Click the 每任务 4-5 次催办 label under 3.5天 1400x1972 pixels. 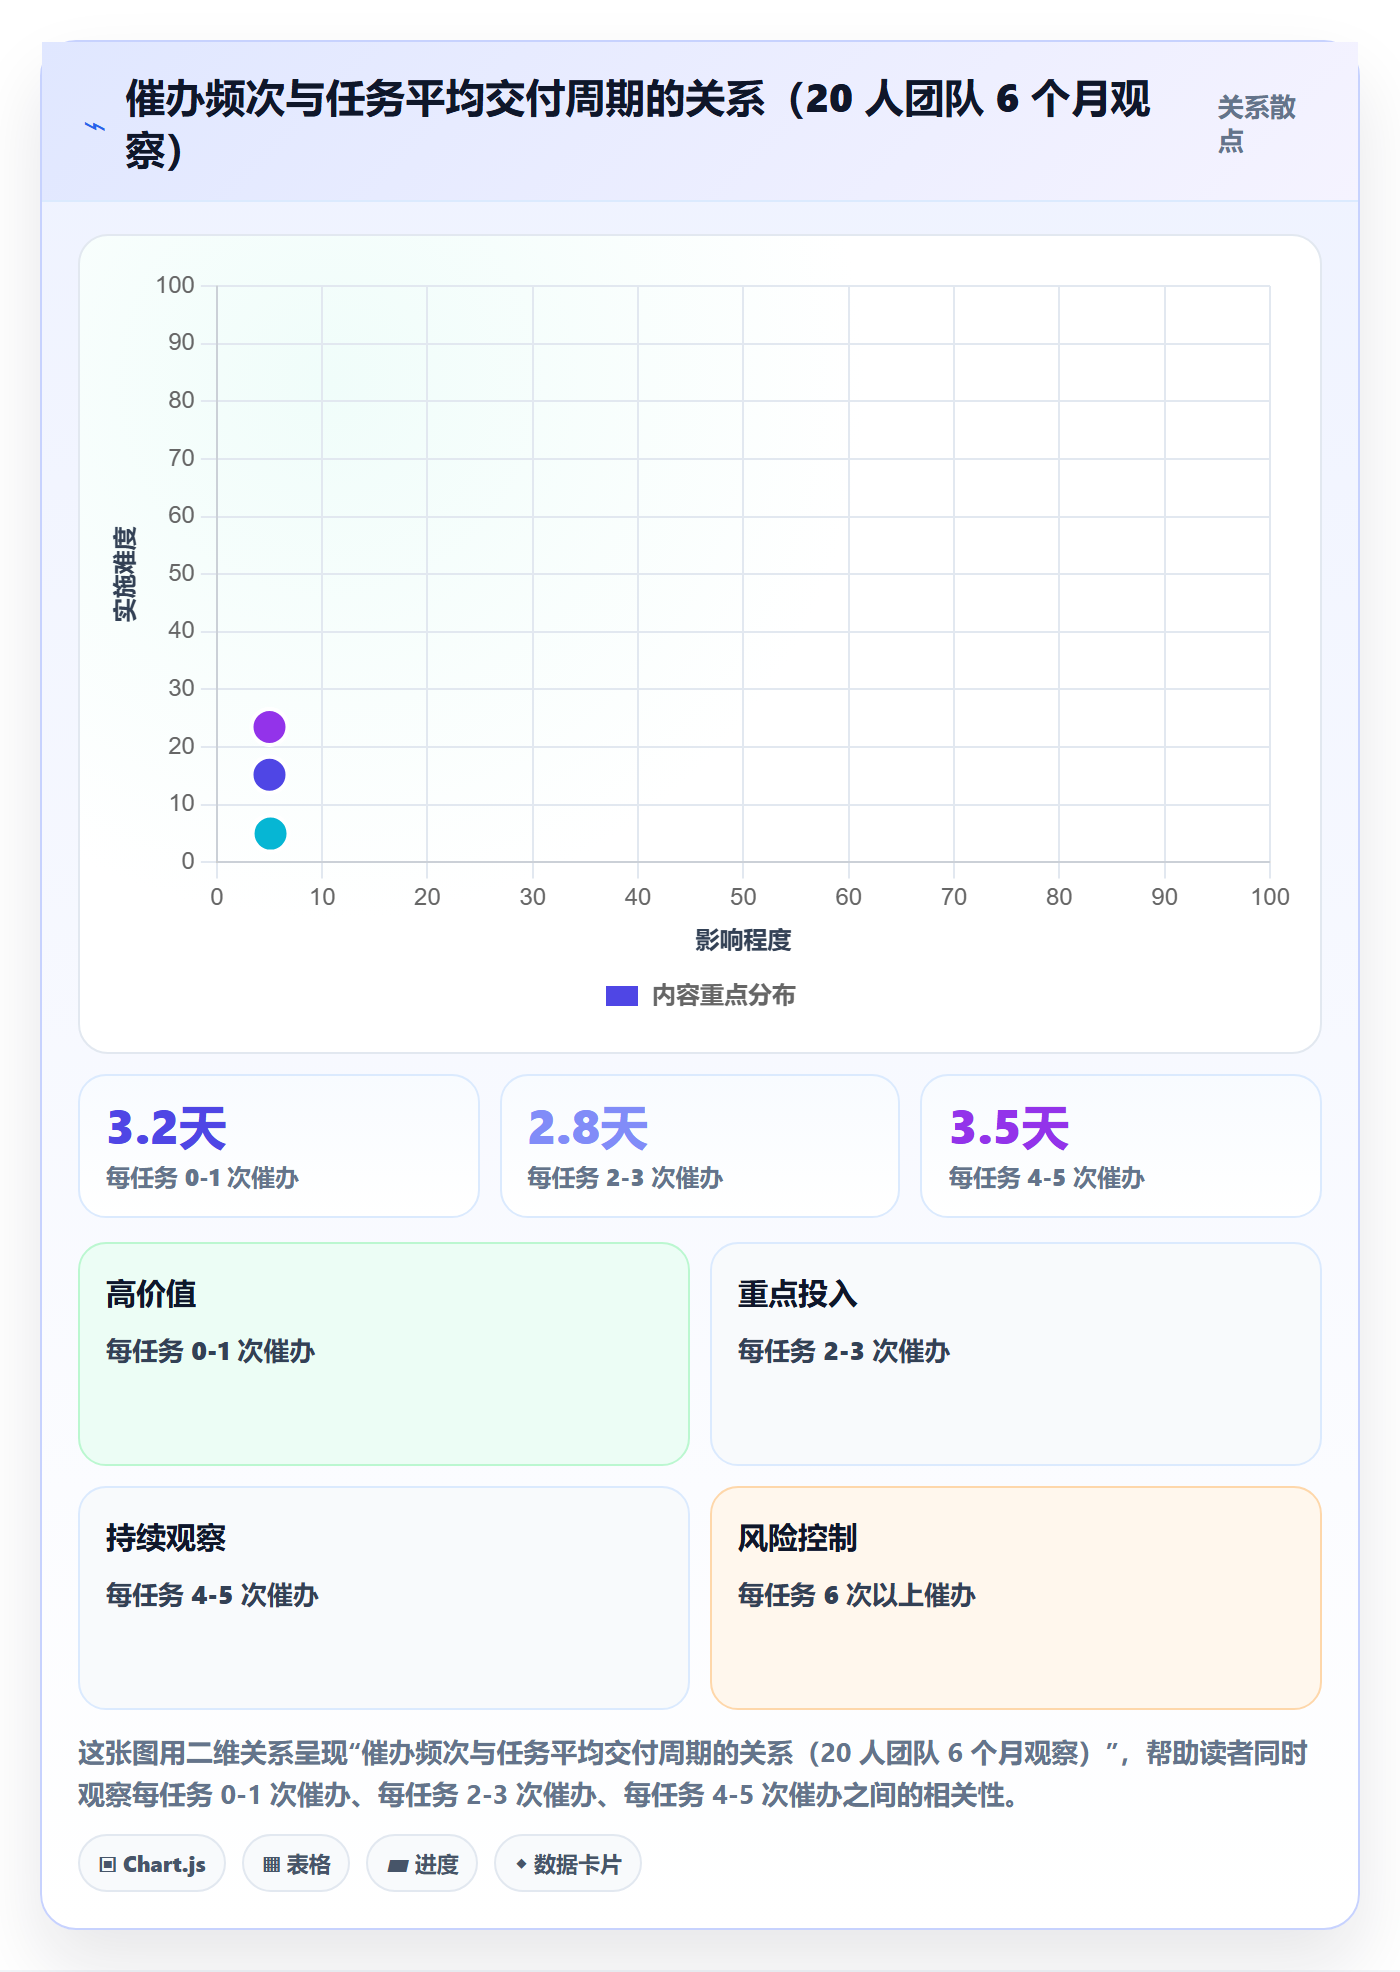(1046, 1178)
